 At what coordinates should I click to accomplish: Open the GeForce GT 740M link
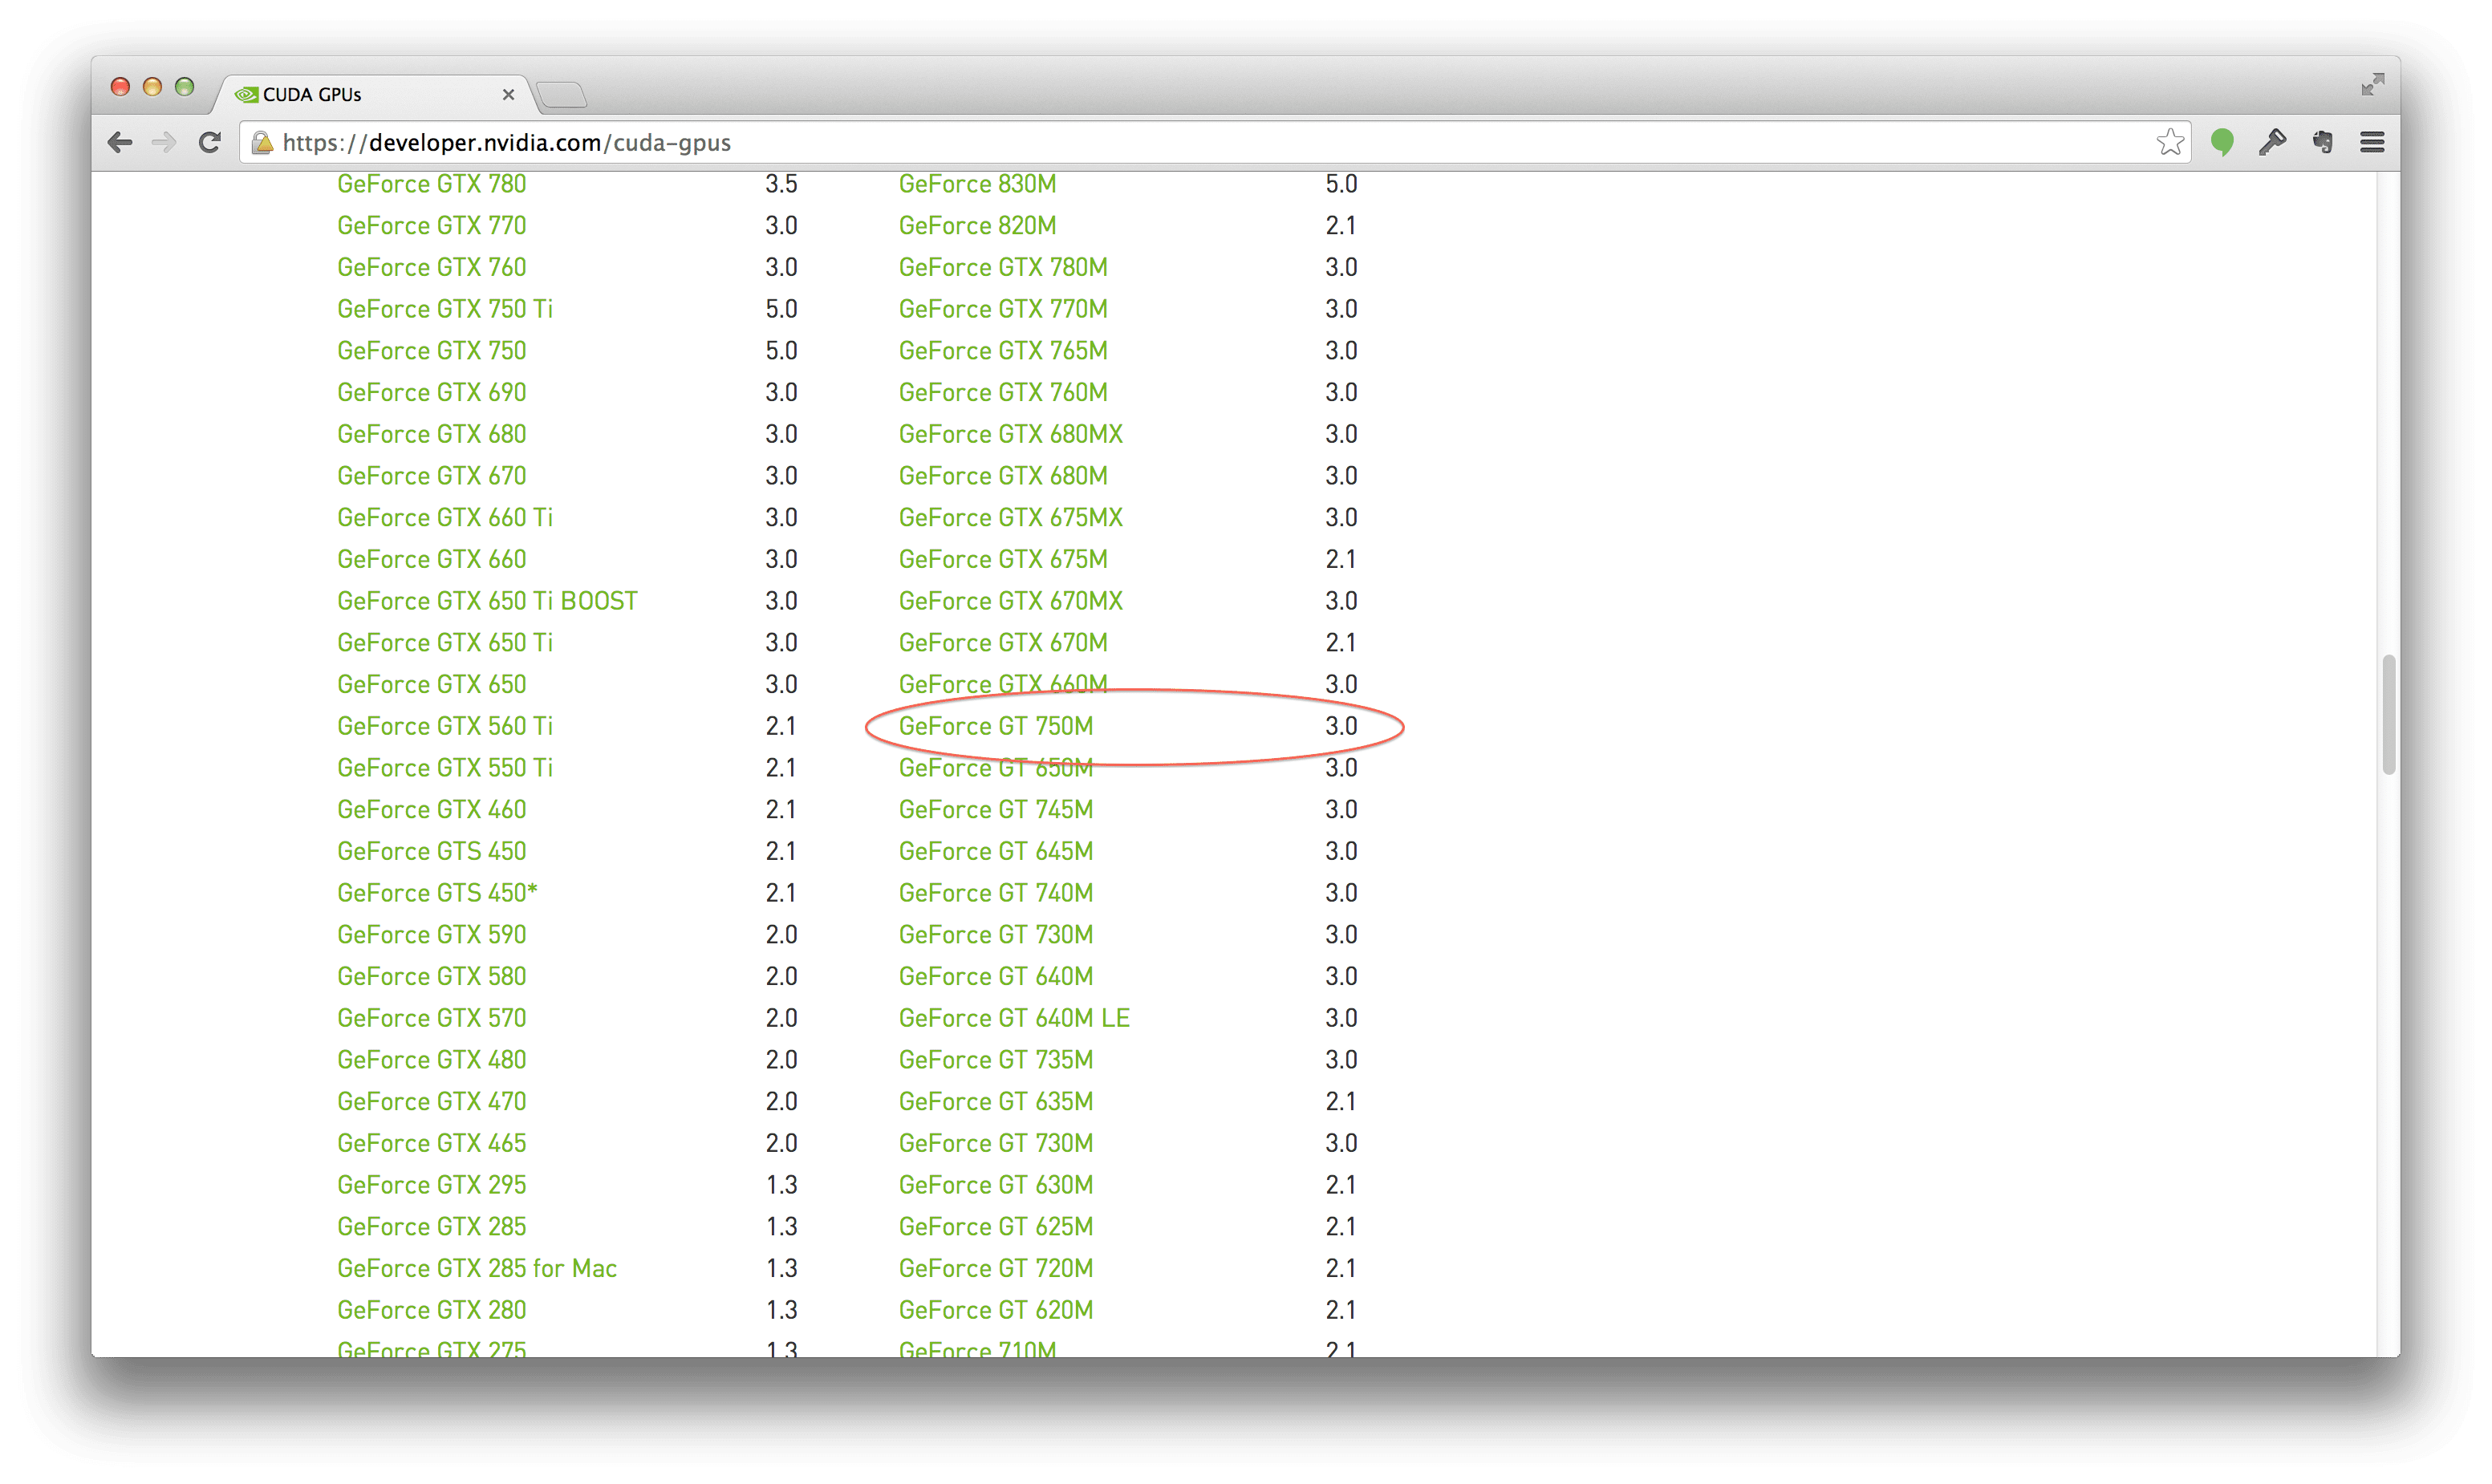[x=995, y=893]
